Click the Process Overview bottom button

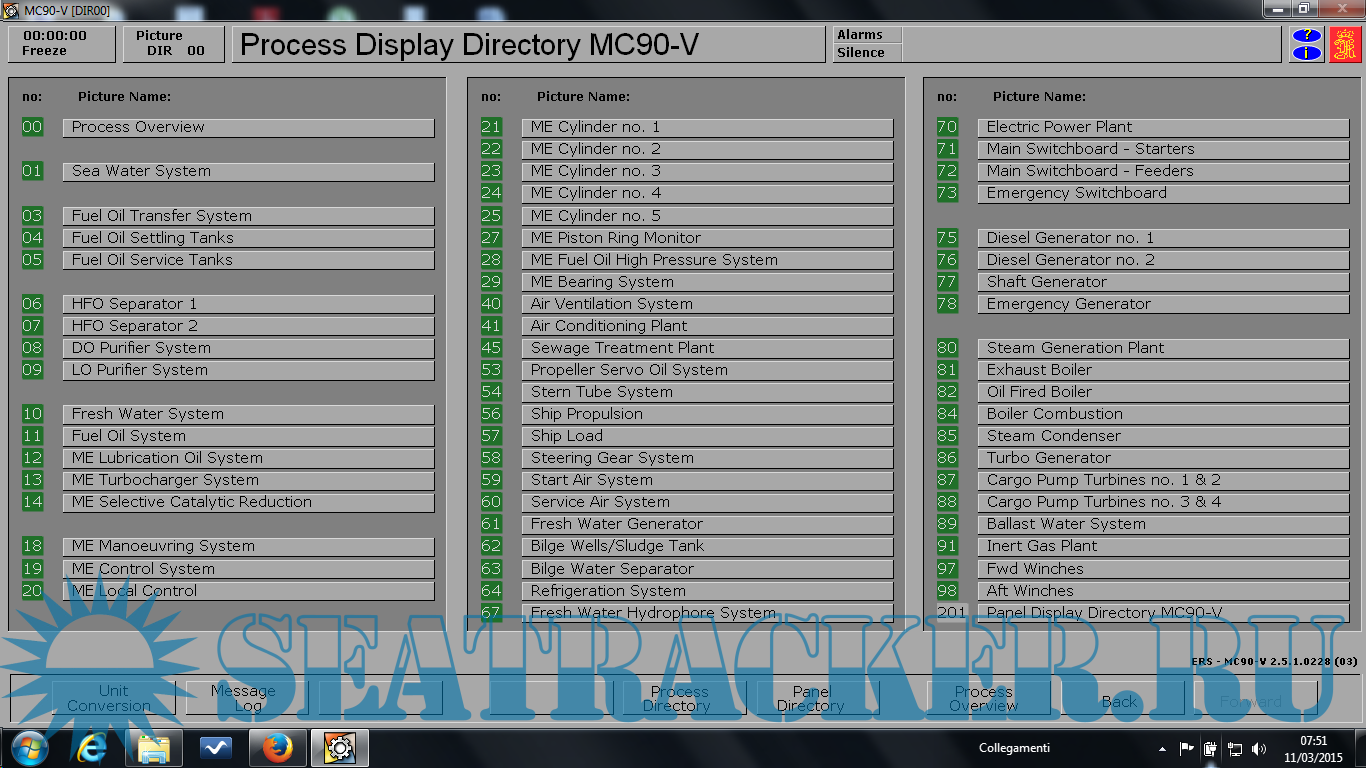[984, 698]
